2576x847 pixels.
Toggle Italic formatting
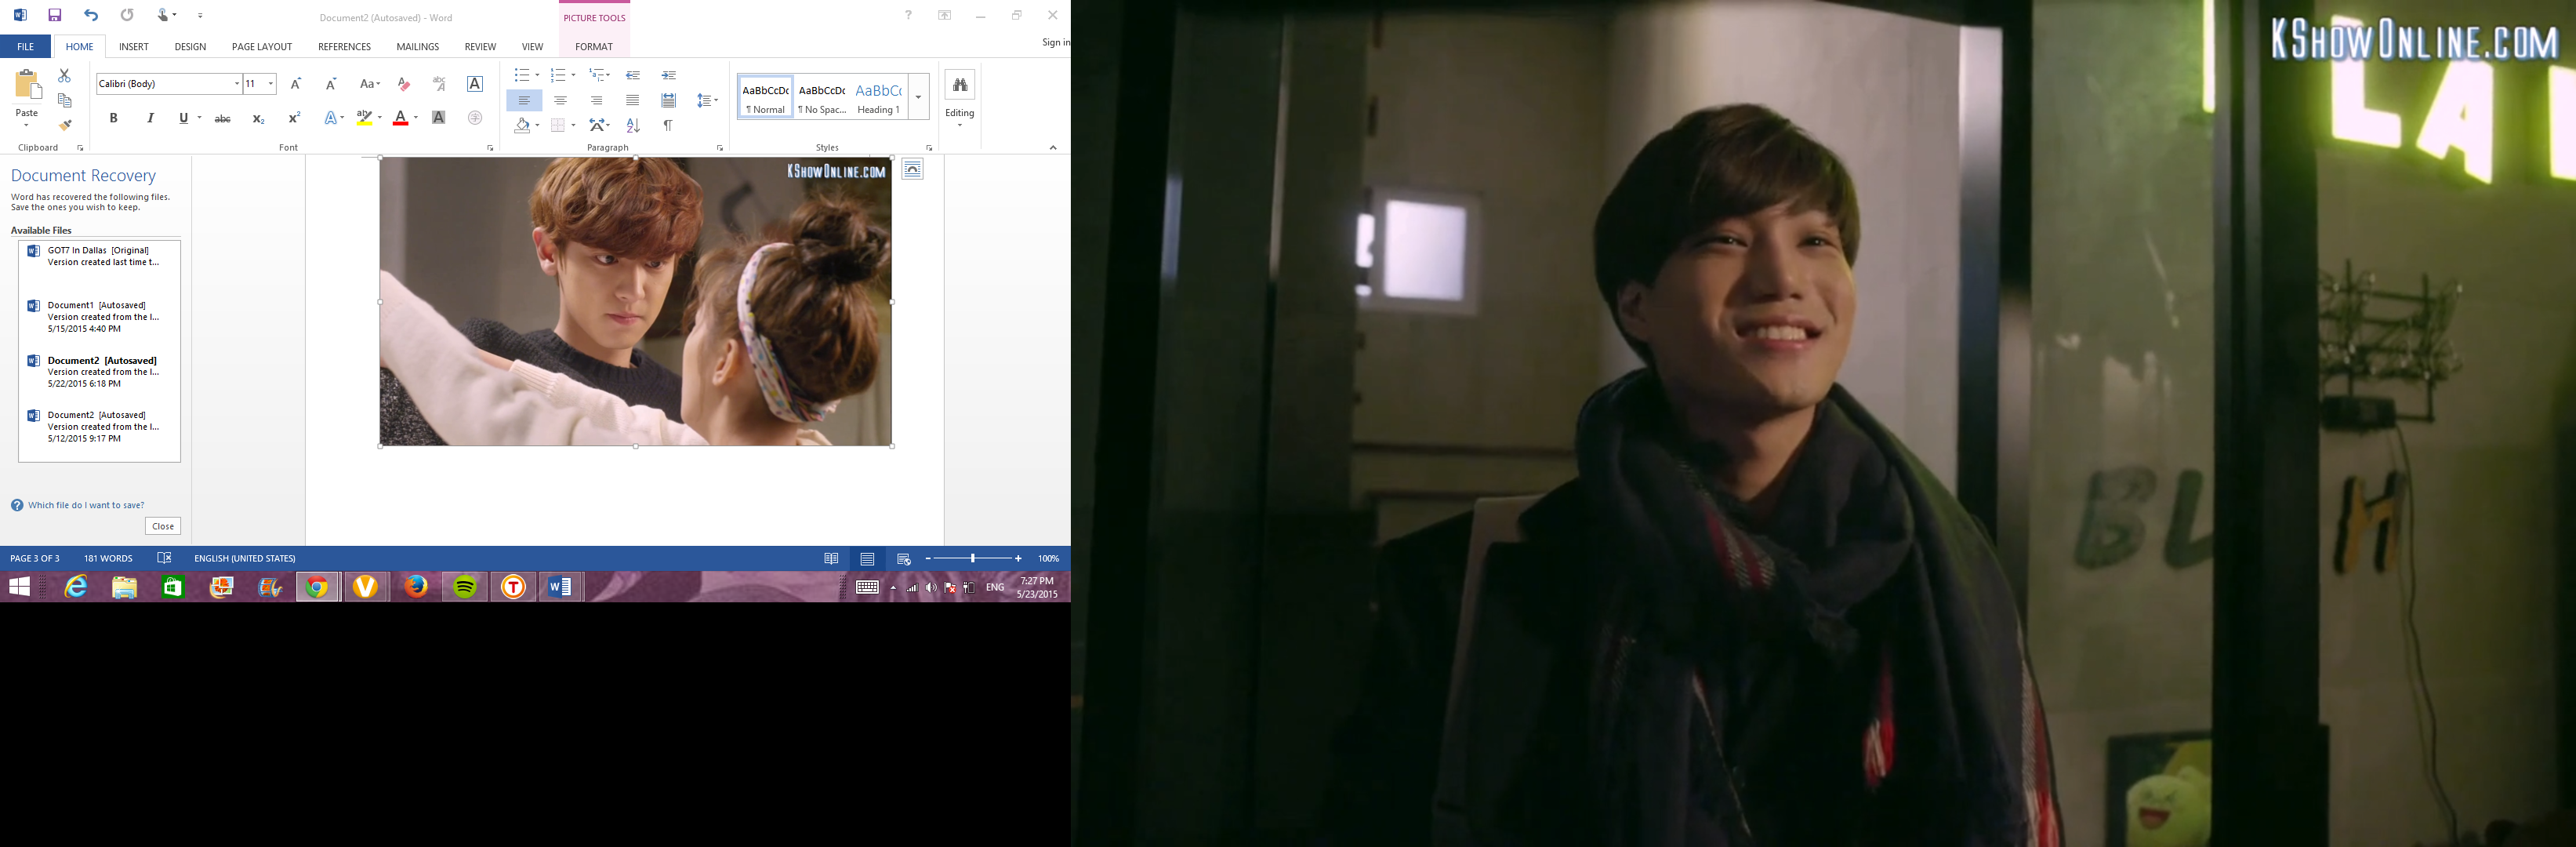coord(150,118)
